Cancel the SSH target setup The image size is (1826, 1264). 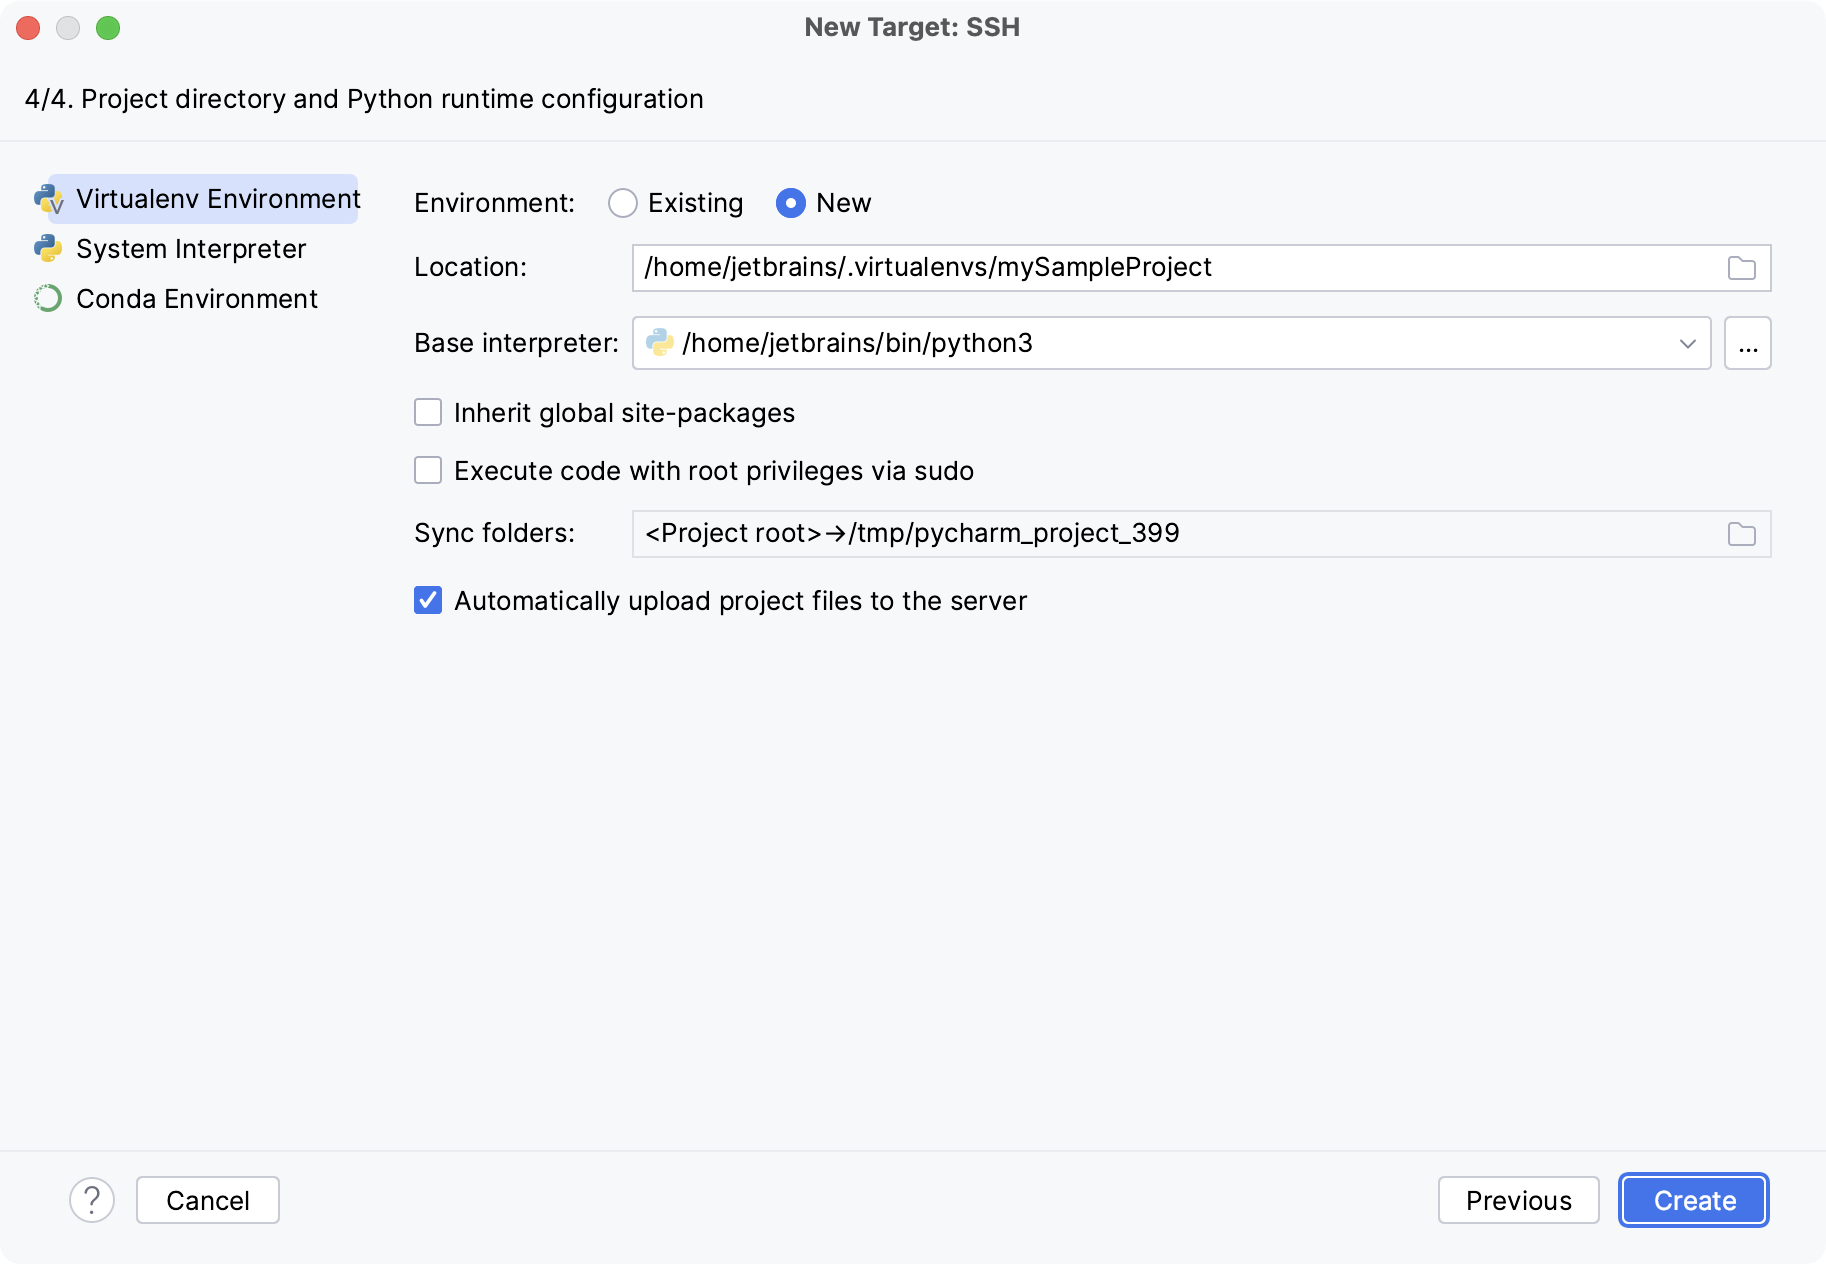pyautogui.click(x=207, y=1200)
